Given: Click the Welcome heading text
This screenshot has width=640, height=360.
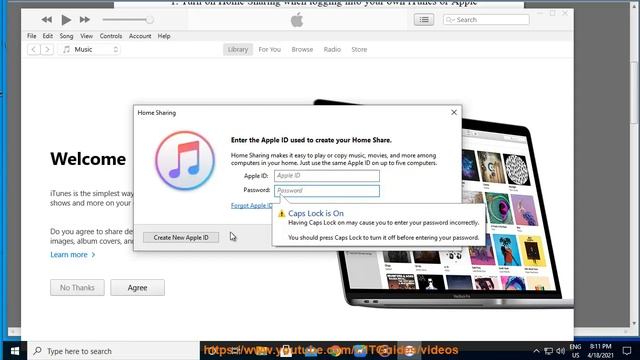Looking at the screenshot, I should point(88,159).
